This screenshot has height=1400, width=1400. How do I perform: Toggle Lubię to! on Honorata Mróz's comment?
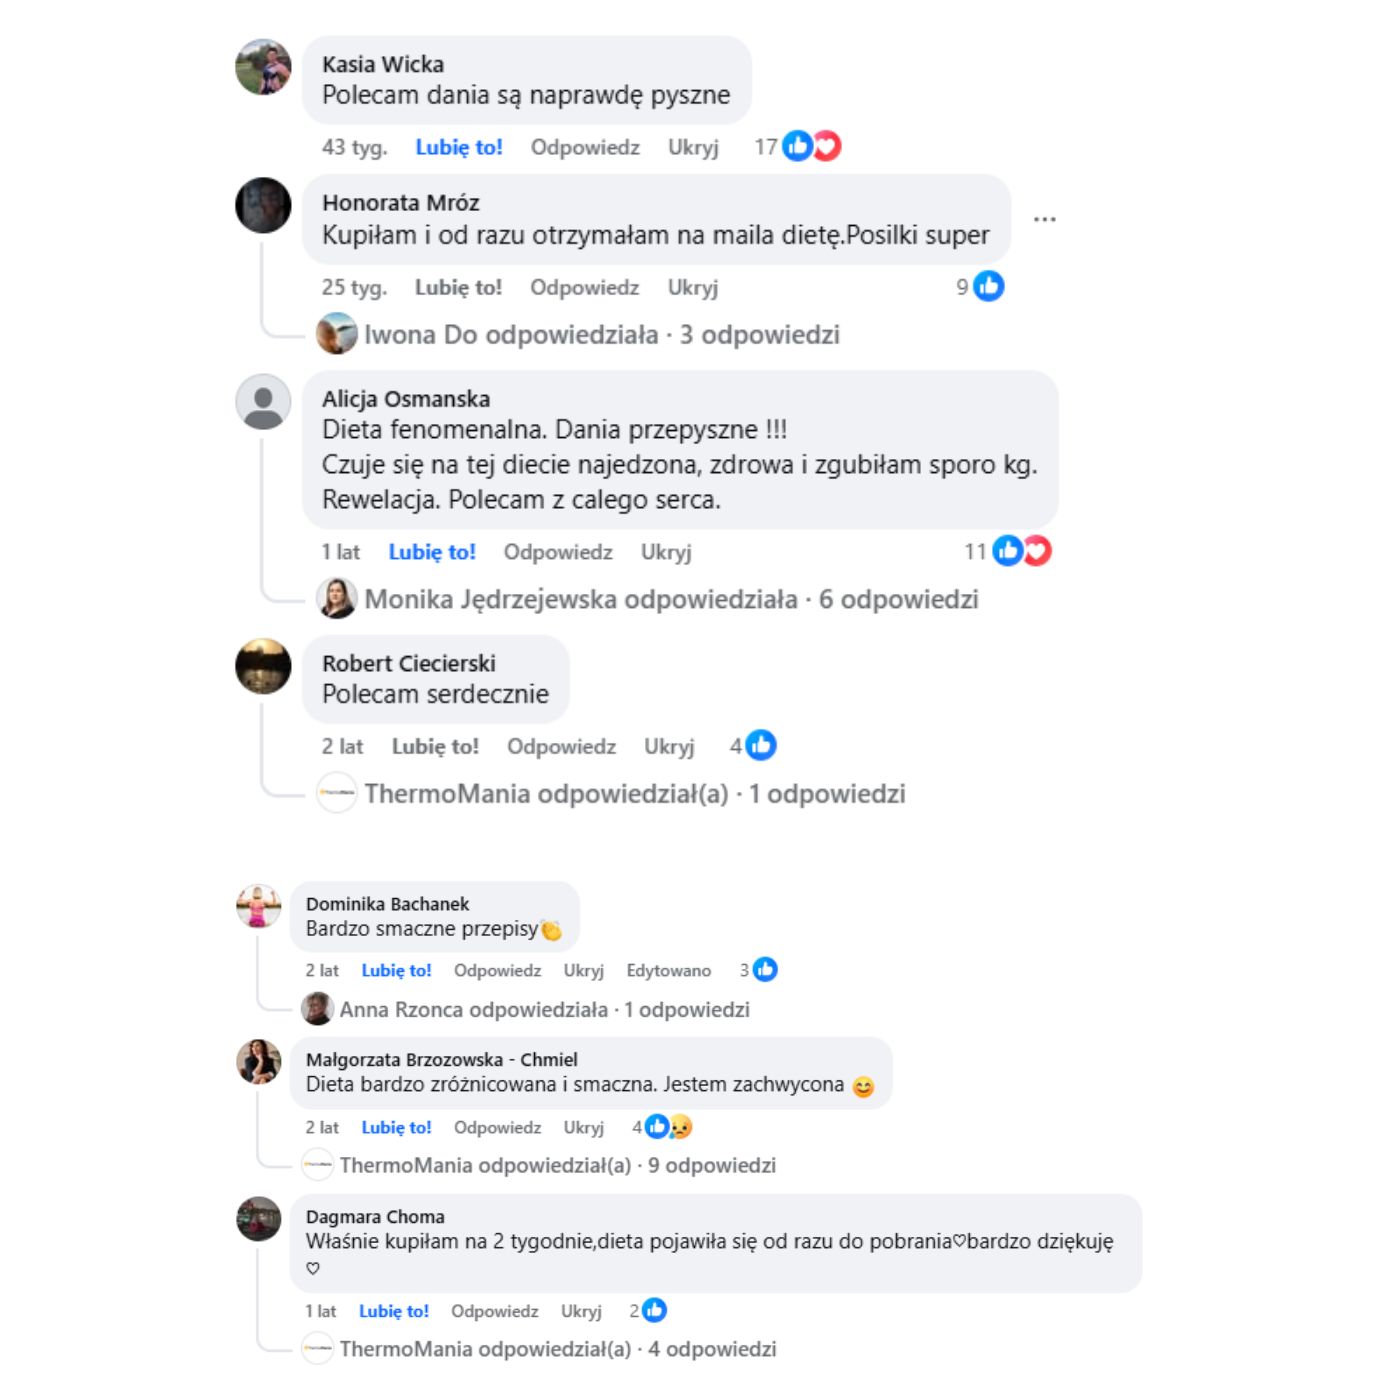tap(459, 288)
